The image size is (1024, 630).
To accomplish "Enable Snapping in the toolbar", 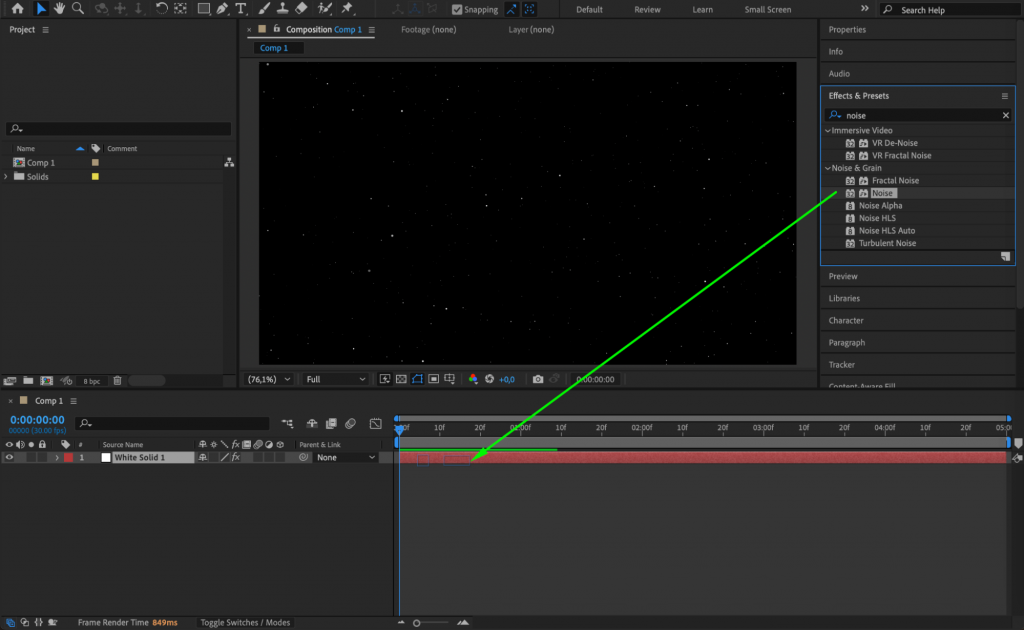I will [x=455, y=9].
